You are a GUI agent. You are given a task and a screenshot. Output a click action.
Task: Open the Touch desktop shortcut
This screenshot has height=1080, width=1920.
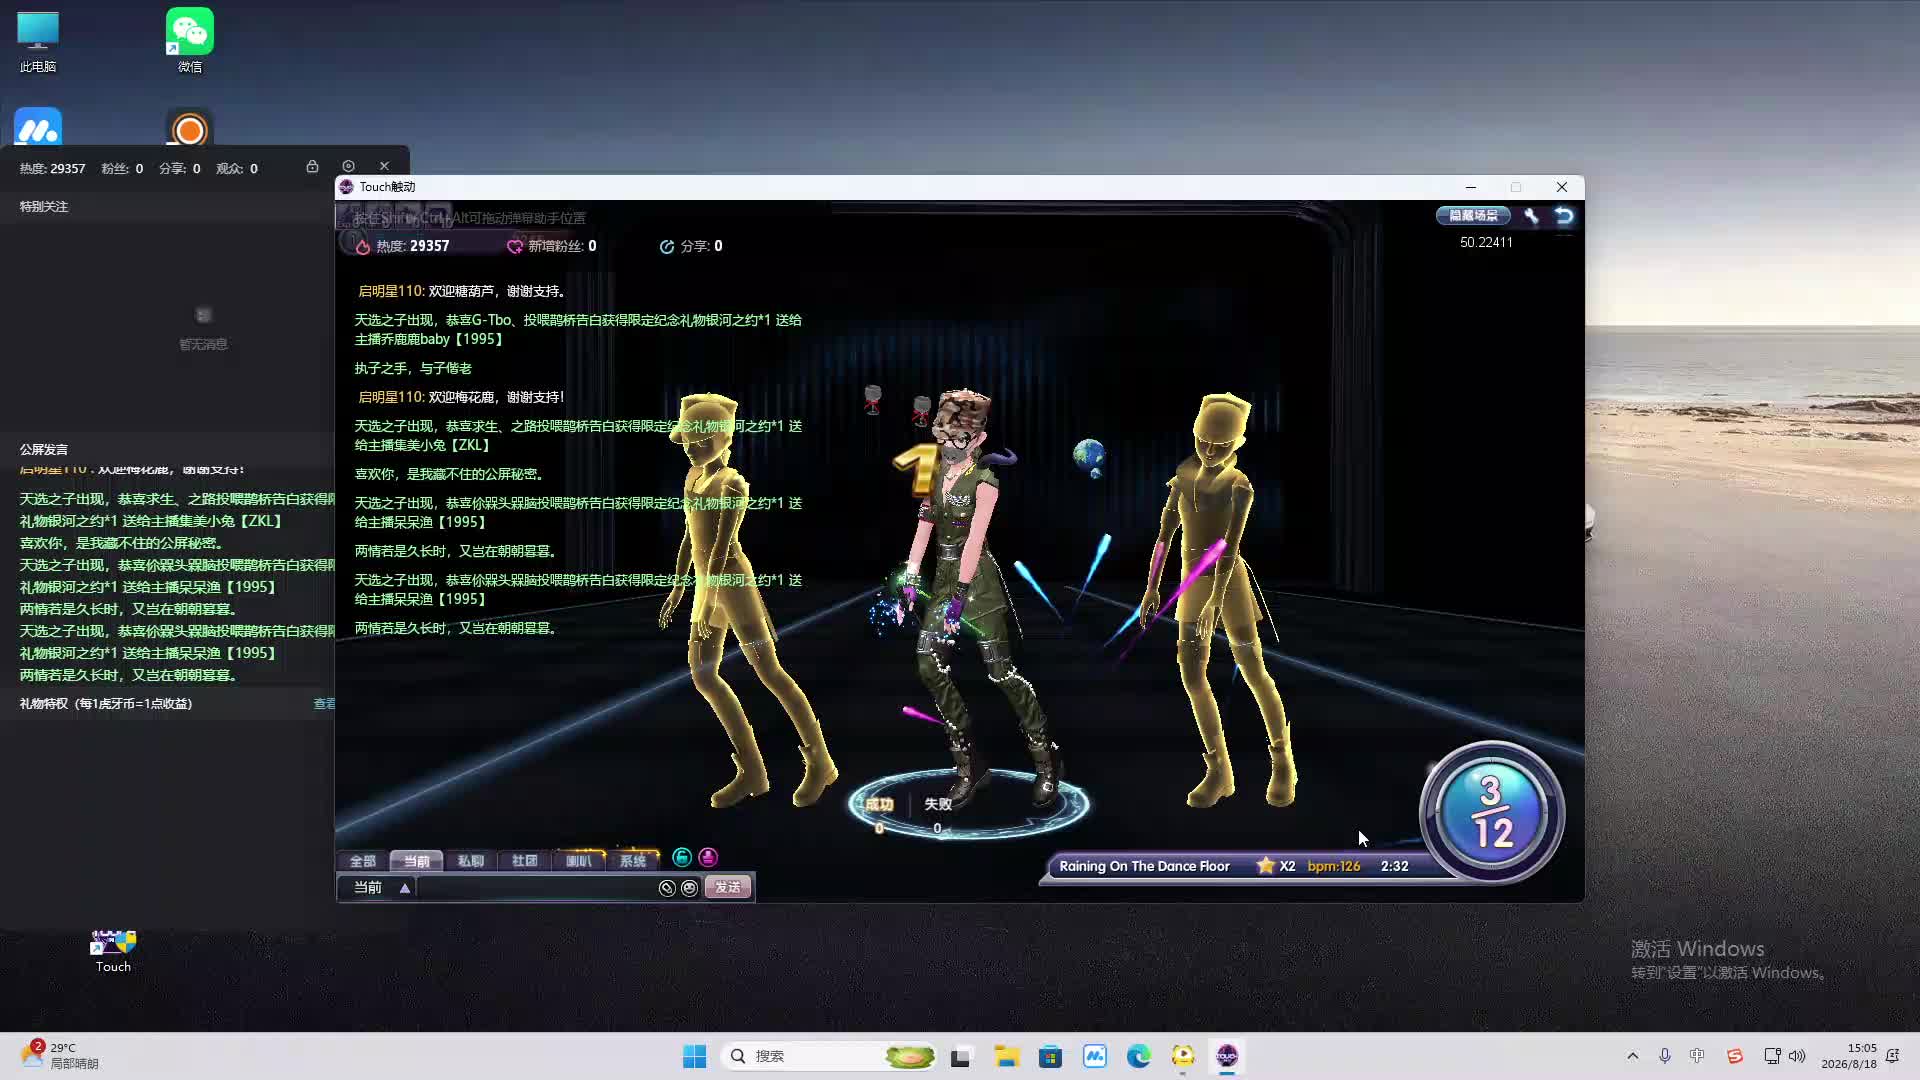[113, 951]
